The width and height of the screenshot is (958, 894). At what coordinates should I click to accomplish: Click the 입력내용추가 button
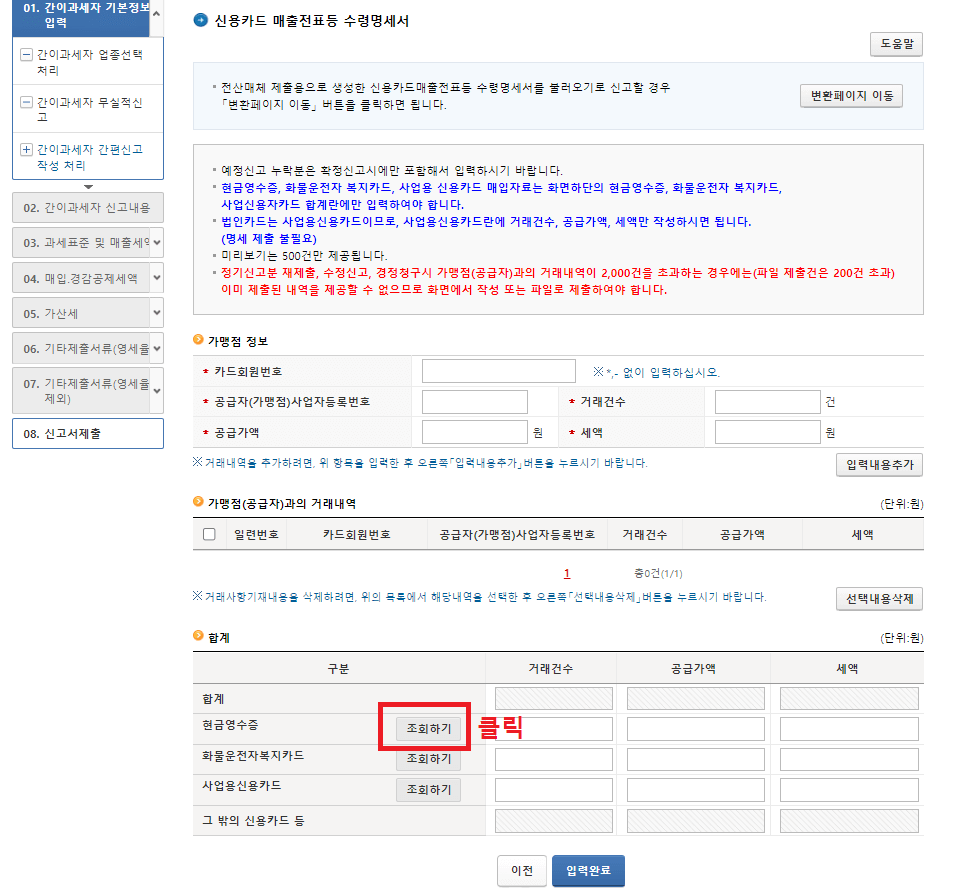tap(879, 464)
